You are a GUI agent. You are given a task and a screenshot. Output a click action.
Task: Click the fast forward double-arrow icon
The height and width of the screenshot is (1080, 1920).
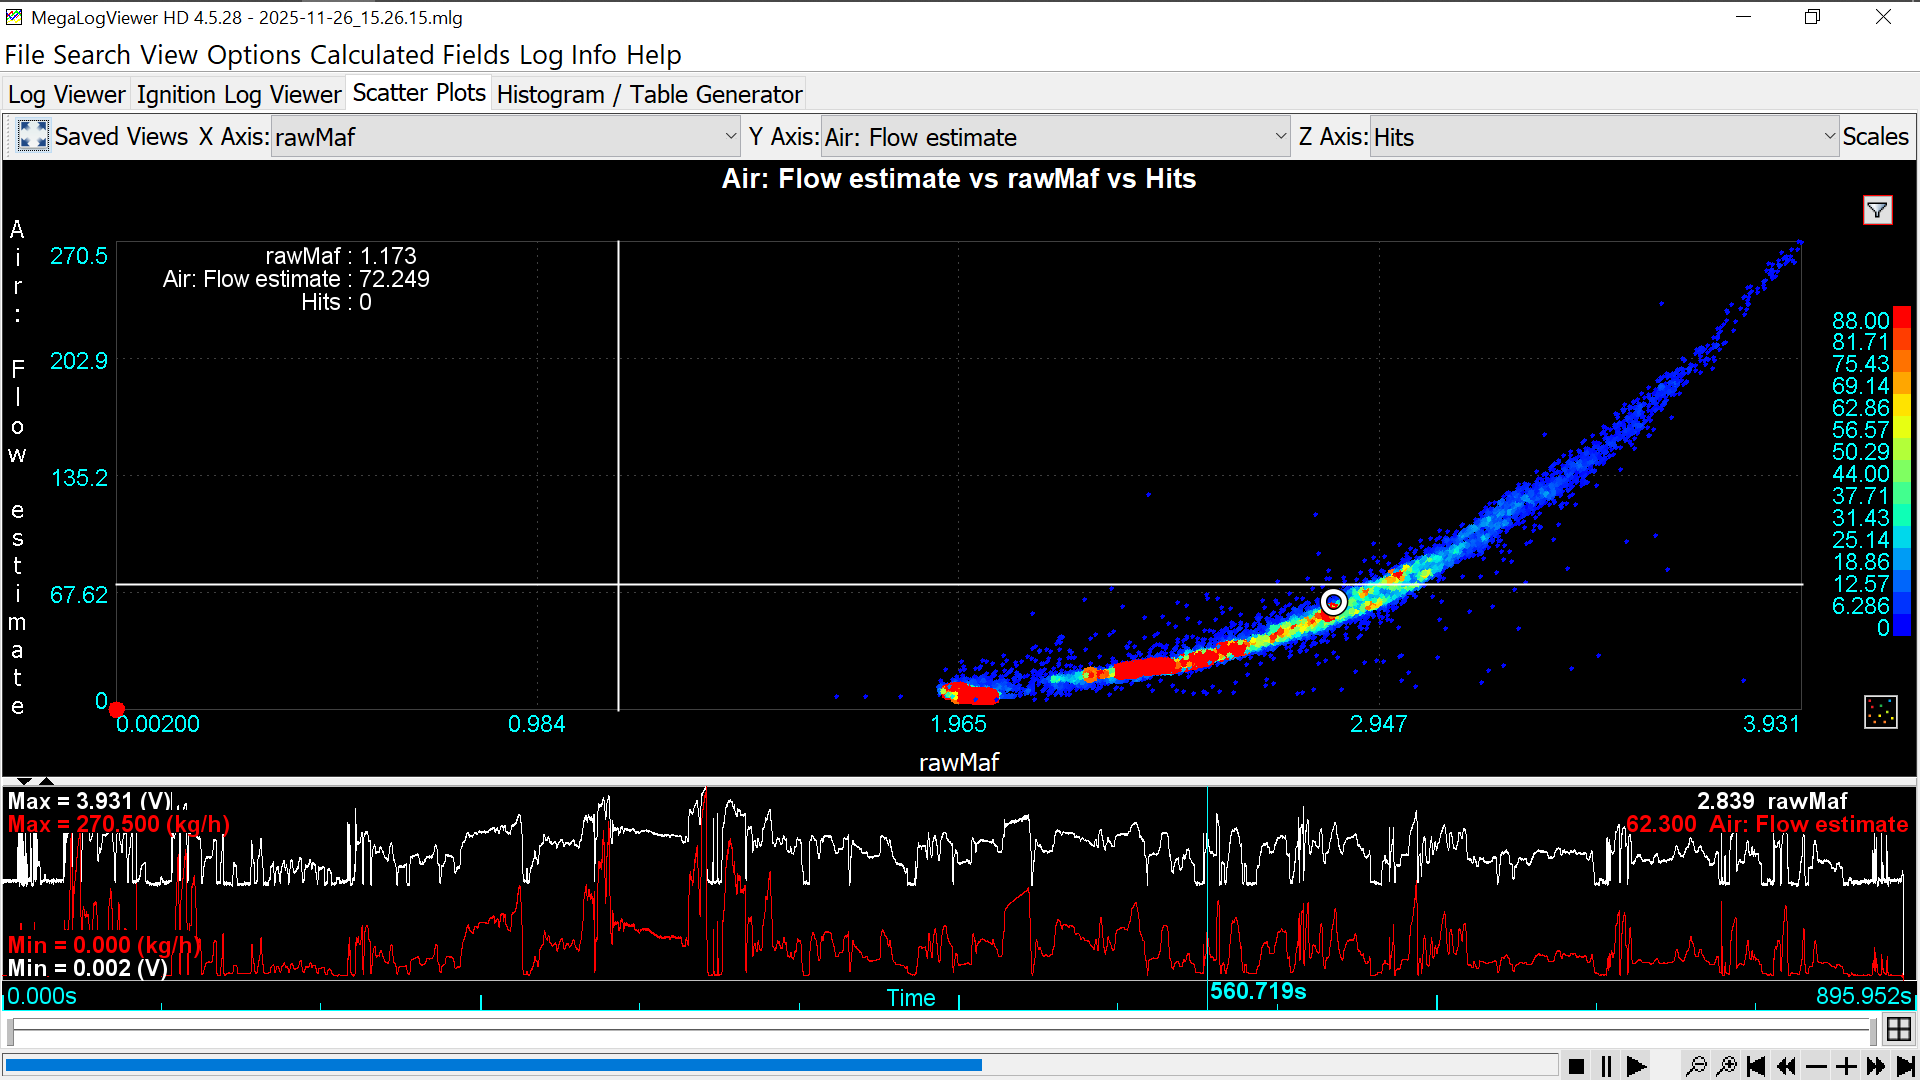pyautogui.click(x=1876, y=1066)
